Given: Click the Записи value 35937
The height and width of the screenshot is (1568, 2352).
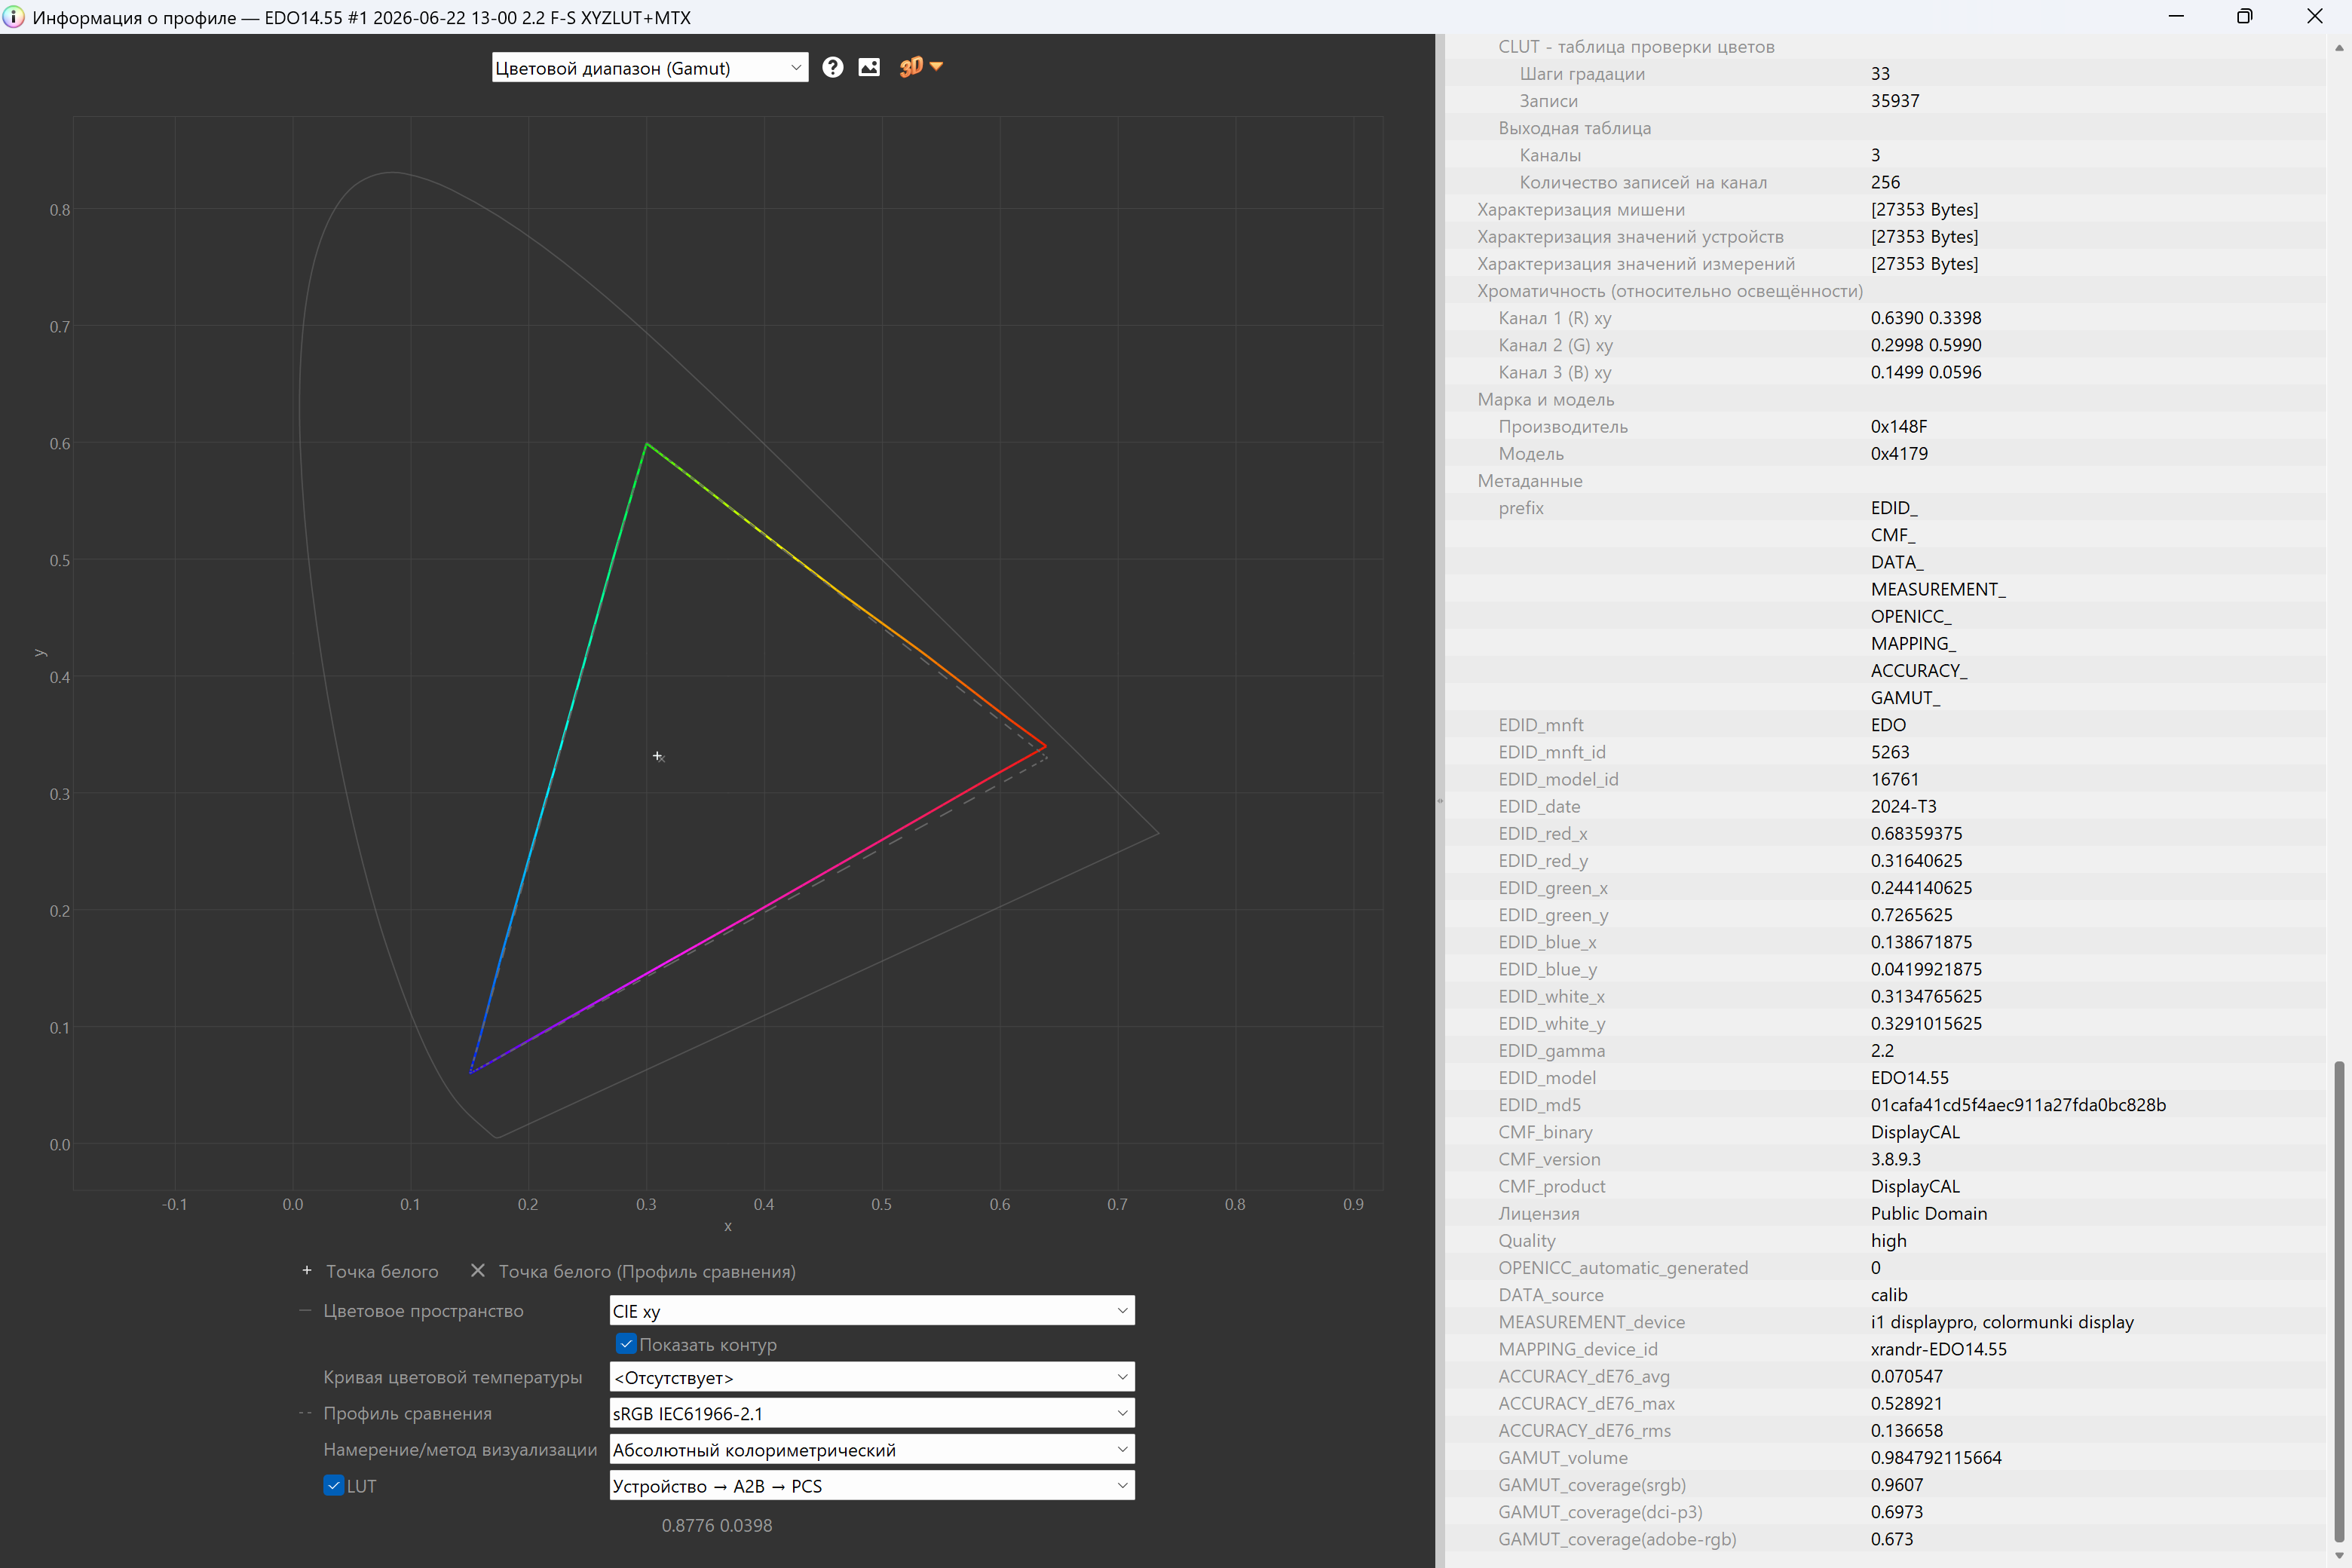Looking at the screenshot, I should click(x=1895, y=101).
